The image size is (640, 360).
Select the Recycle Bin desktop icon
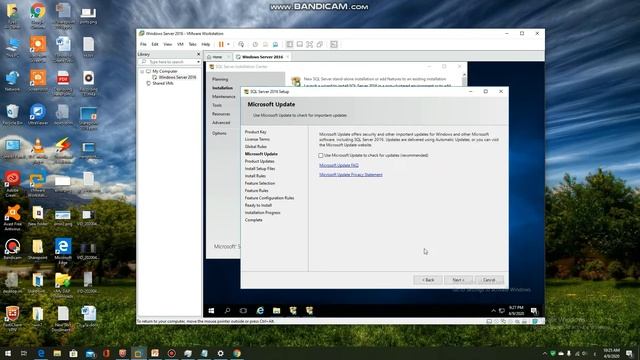[x=13, y=115]
